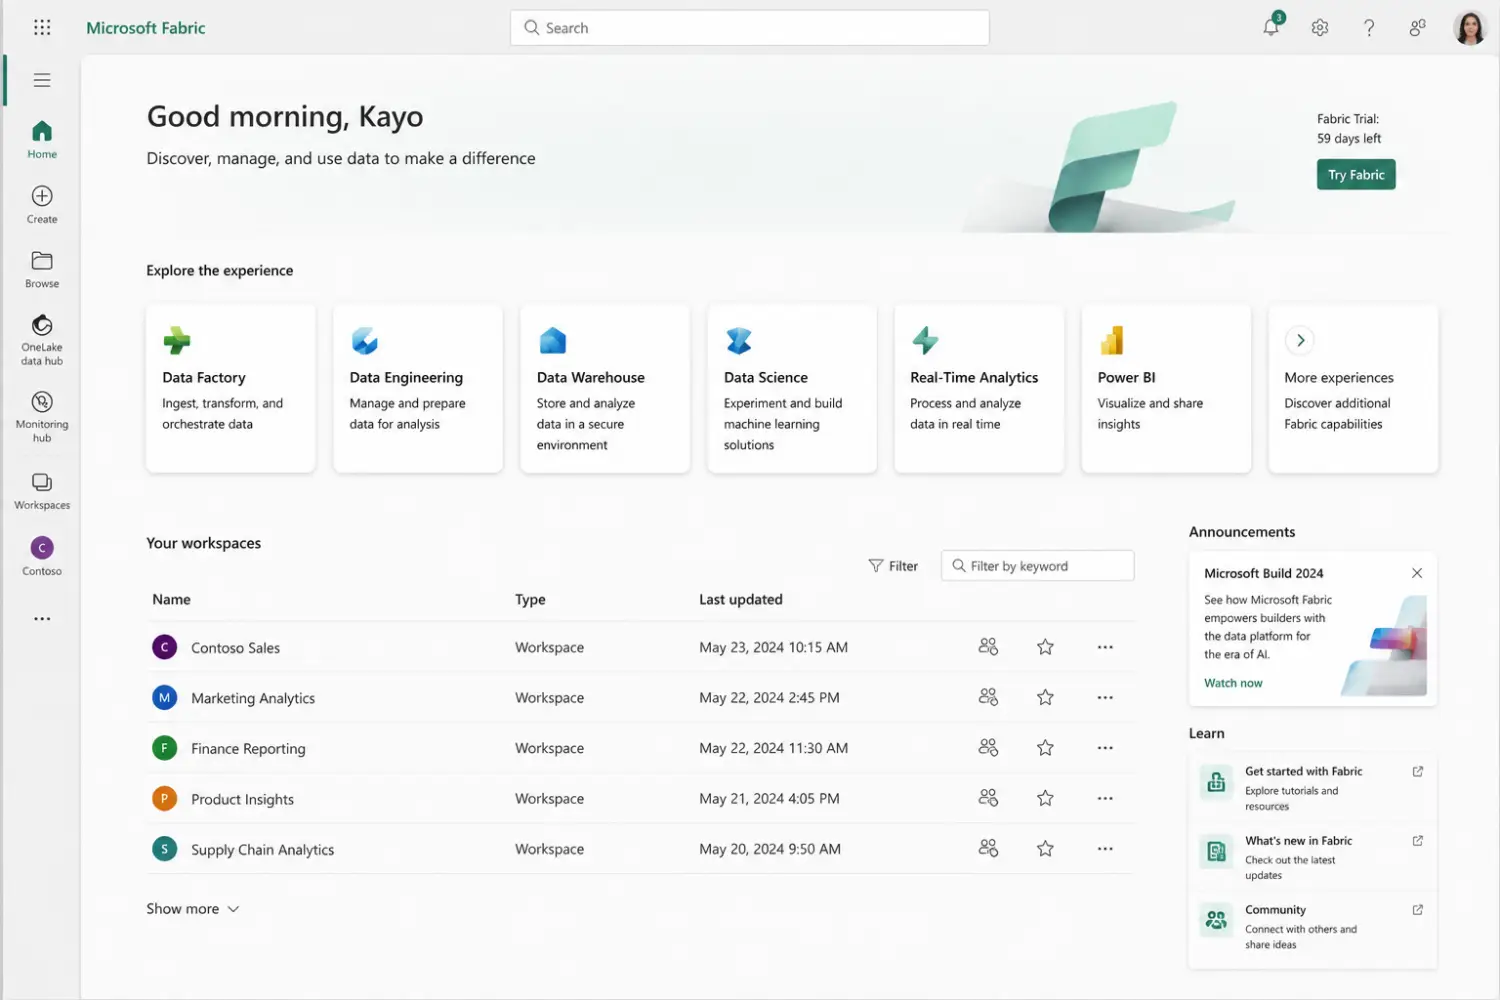1500x1000 pixels.
Task: Expand More experiences chevron
Action: click(x=1300, y=340)
